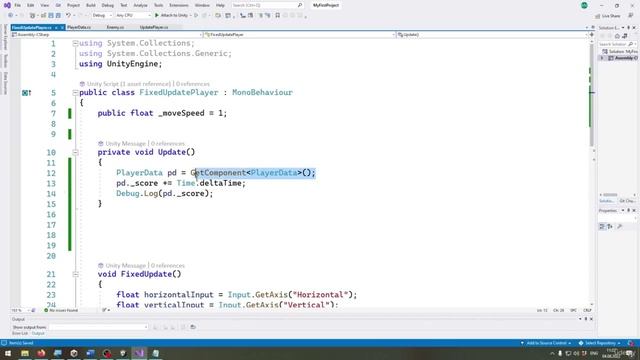Viewport: 640px width, 360px height.
Task: Click Add to Source Control
Action: click(x=546, y=343)
